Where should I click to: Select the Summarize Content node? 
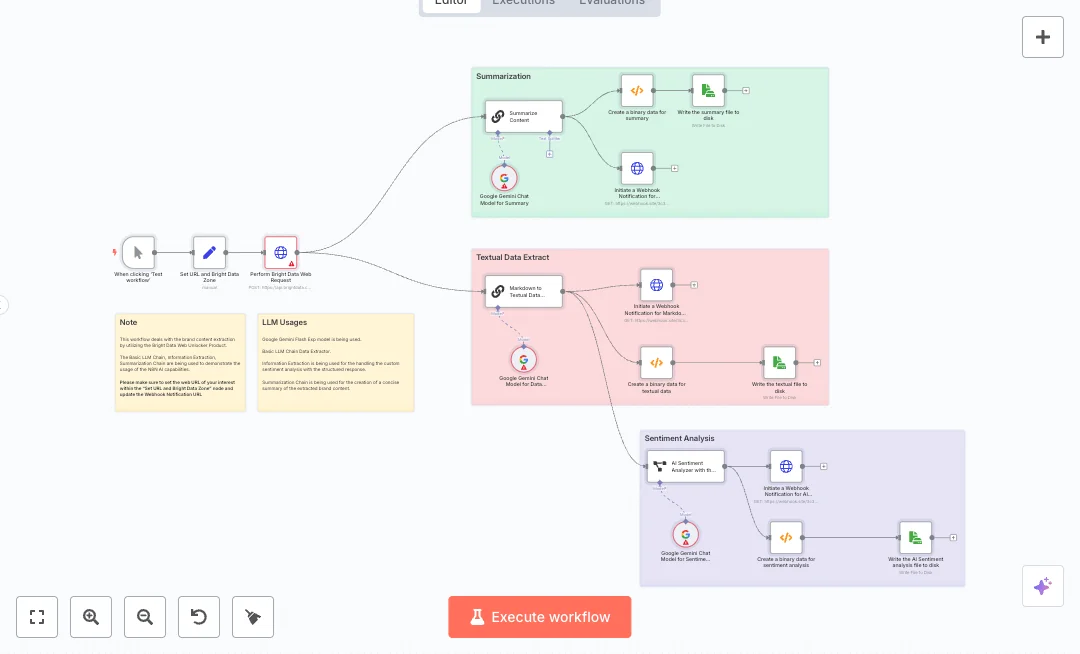[524, 116]
